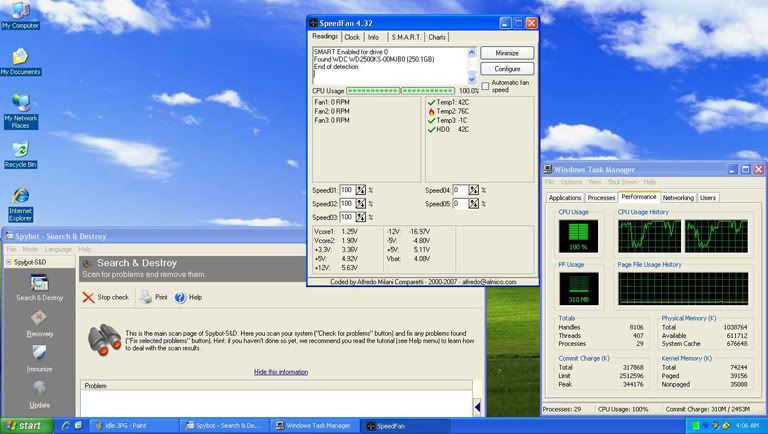Open the Recovery section in Spybot
Screen dimensions: 768x434
(38, 322)
